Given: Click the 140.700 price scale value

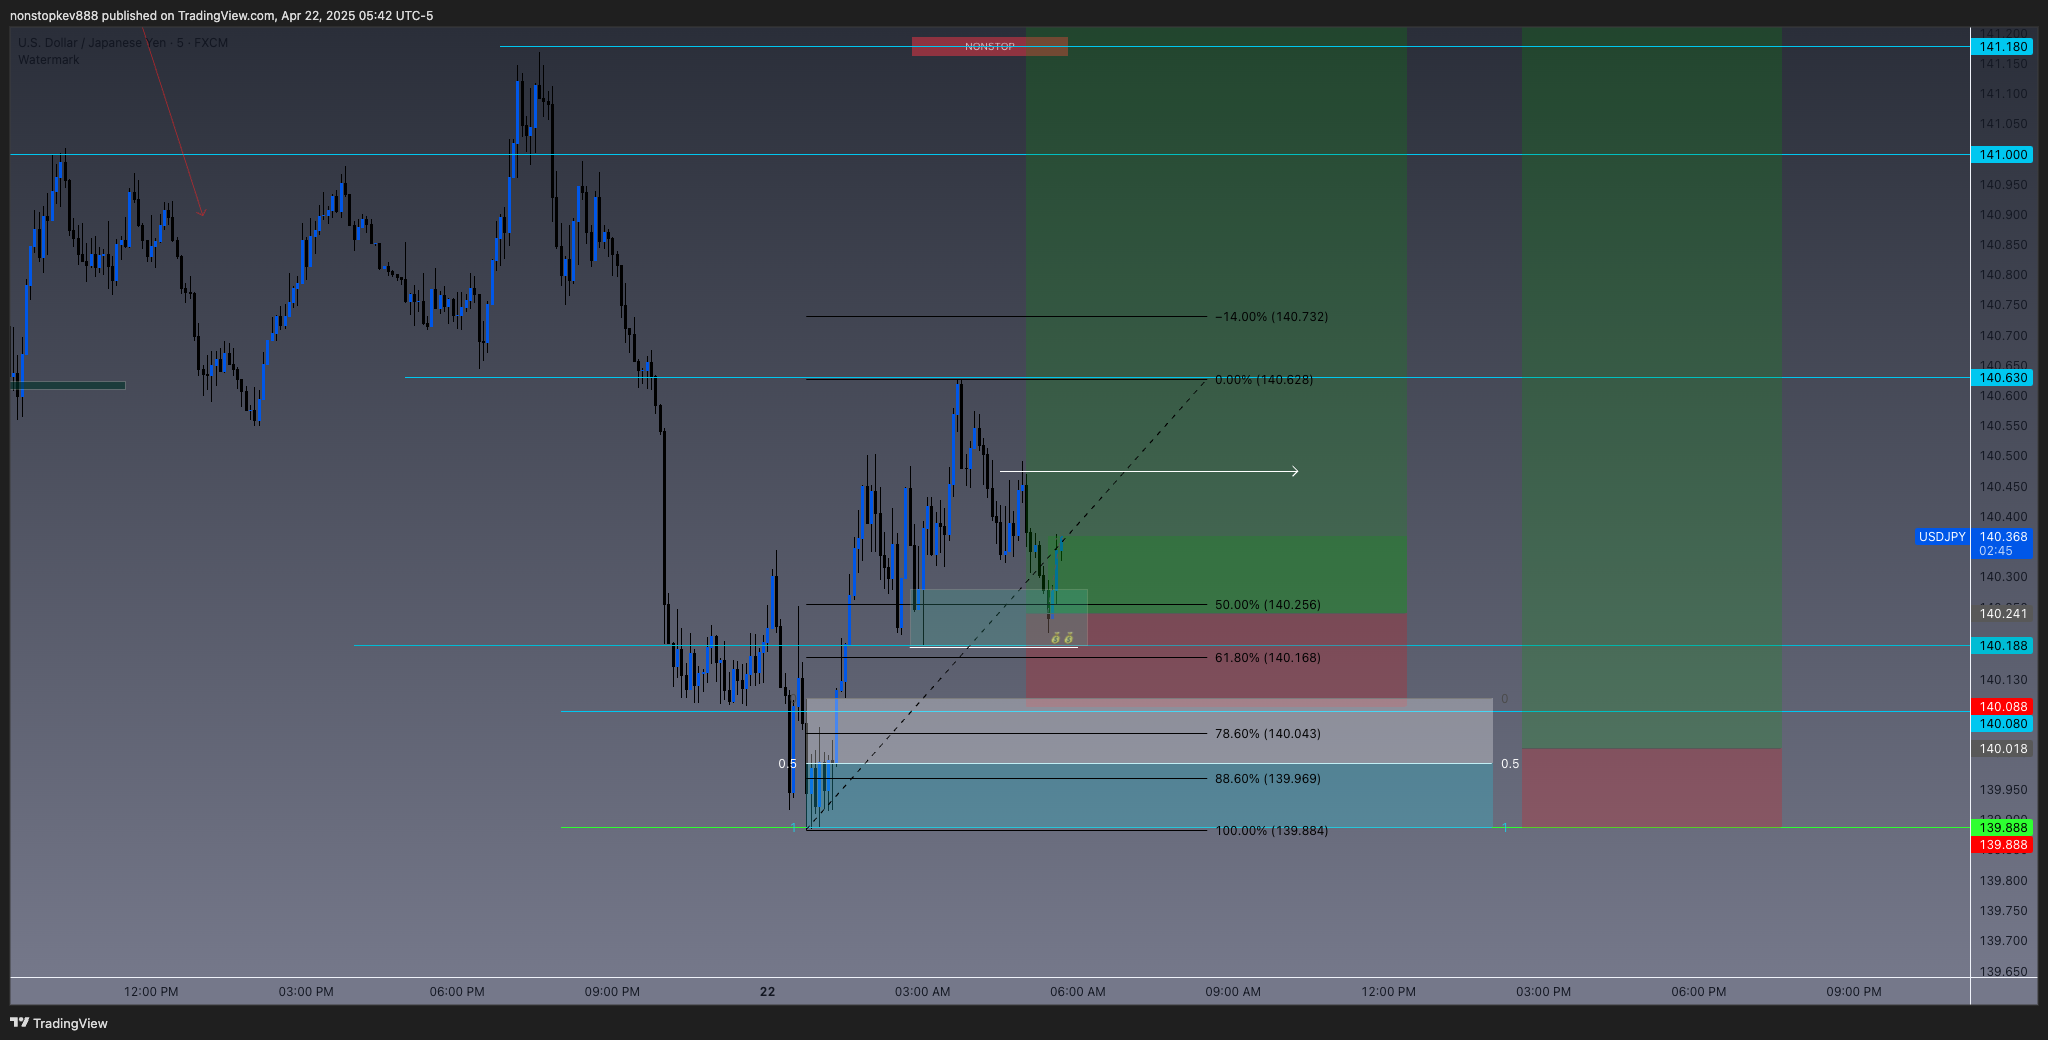Looking at the screenshot, I should (2004, 336).
